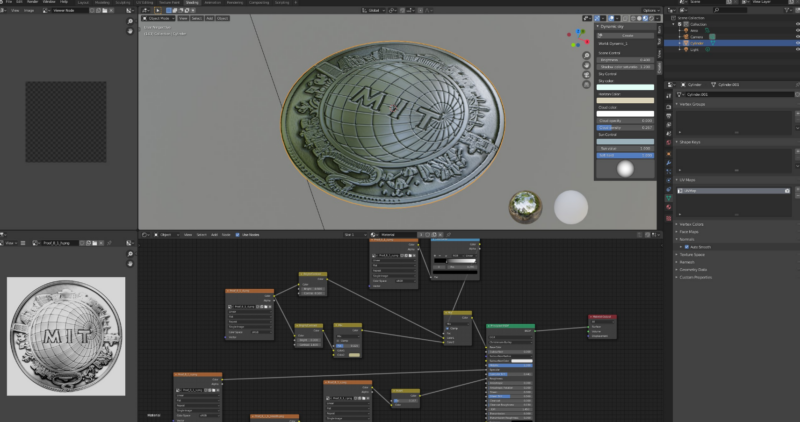This screenshot has height=422, width=800.
Task: Click zoom icon in lower image editor
Action: pos(130,254)
